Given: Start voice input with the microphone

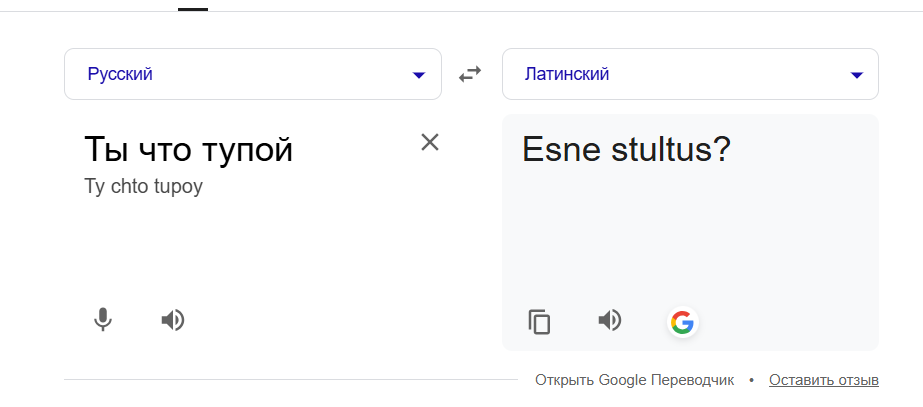Looking at the screenshot, I should (102, 320).
